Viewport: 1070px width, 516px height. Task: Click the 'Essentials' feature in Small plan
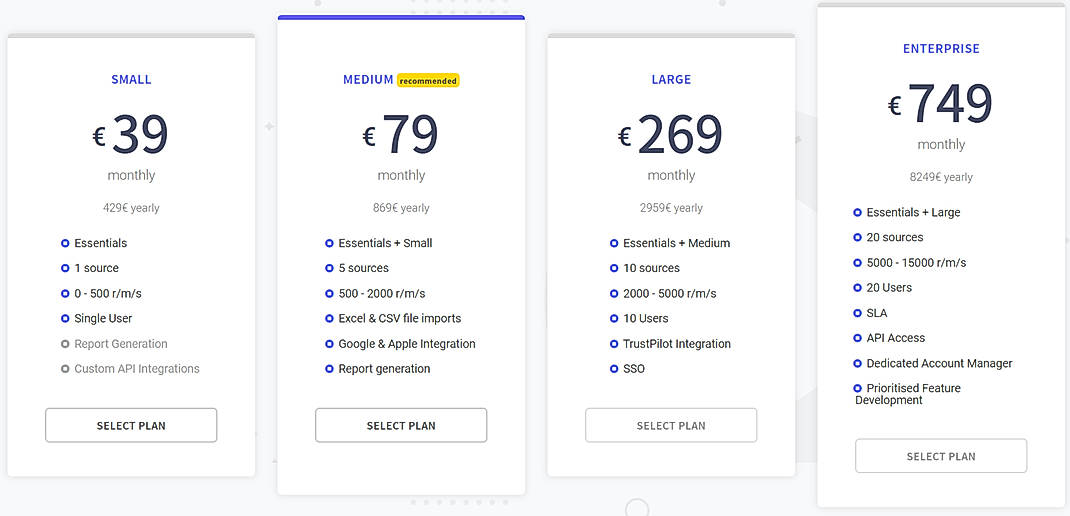coord(100,243)
